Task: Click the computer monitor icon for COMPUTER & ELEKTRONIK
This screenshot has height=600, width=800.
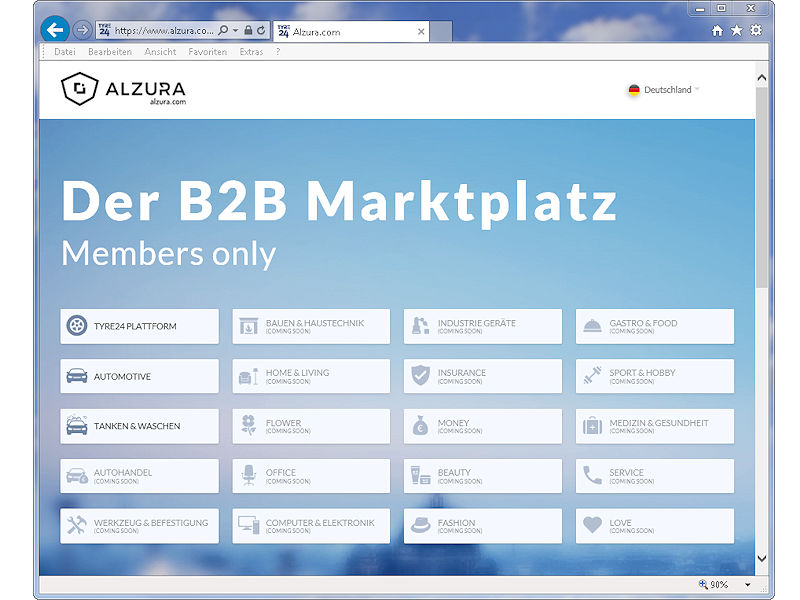Action: pyautogui.click(x=248, y=524)
